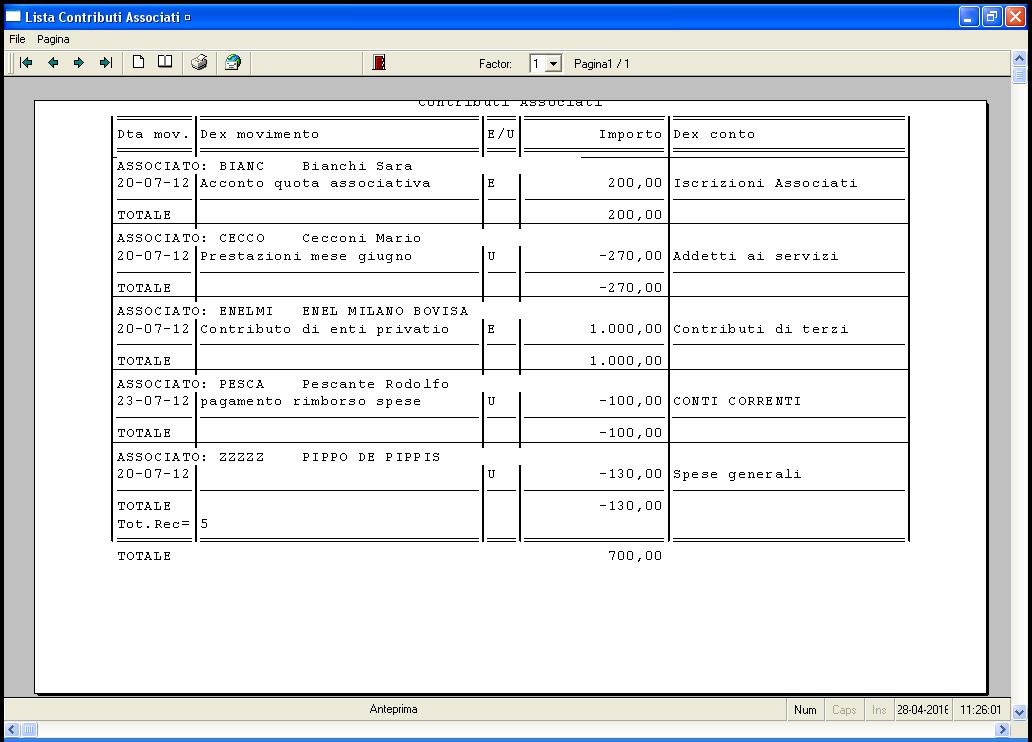
Task: Click the 'Anteprima' status bar text
Action: (394, 709)
